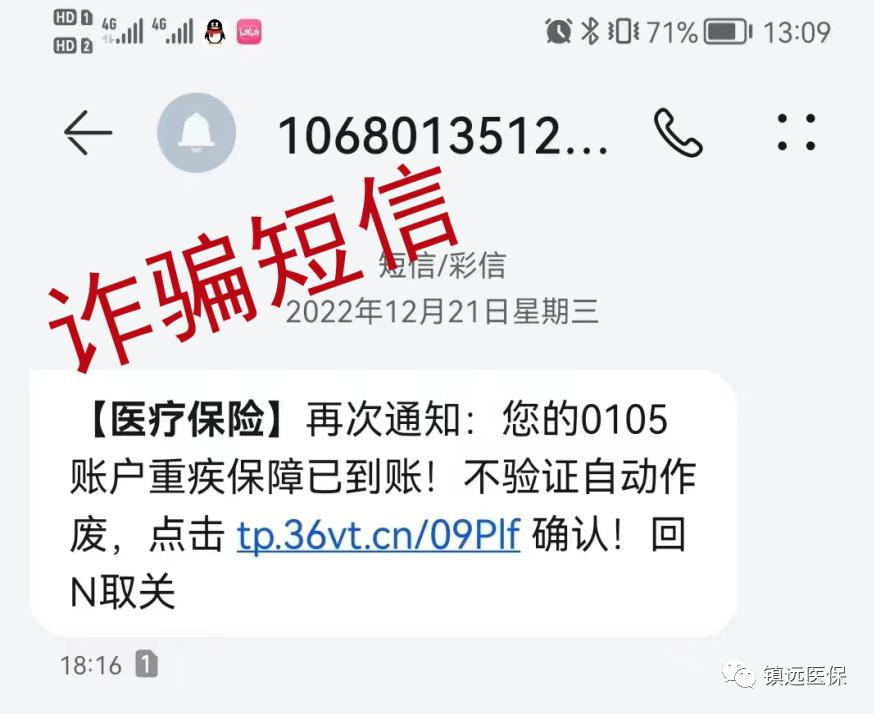Tap the back arrow icon
This screenshot has width=875, height=714.
(x=88, y=132)
